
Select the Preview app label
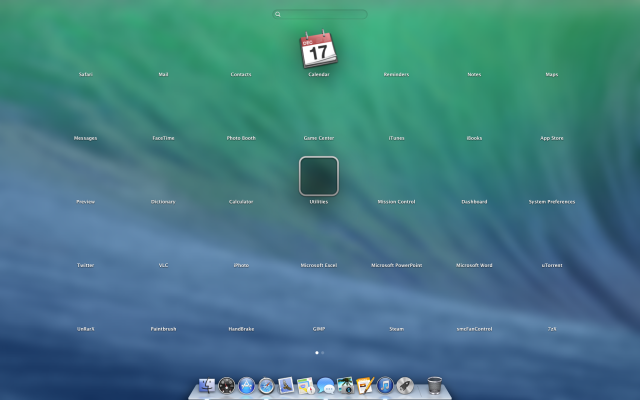(85, 202)
